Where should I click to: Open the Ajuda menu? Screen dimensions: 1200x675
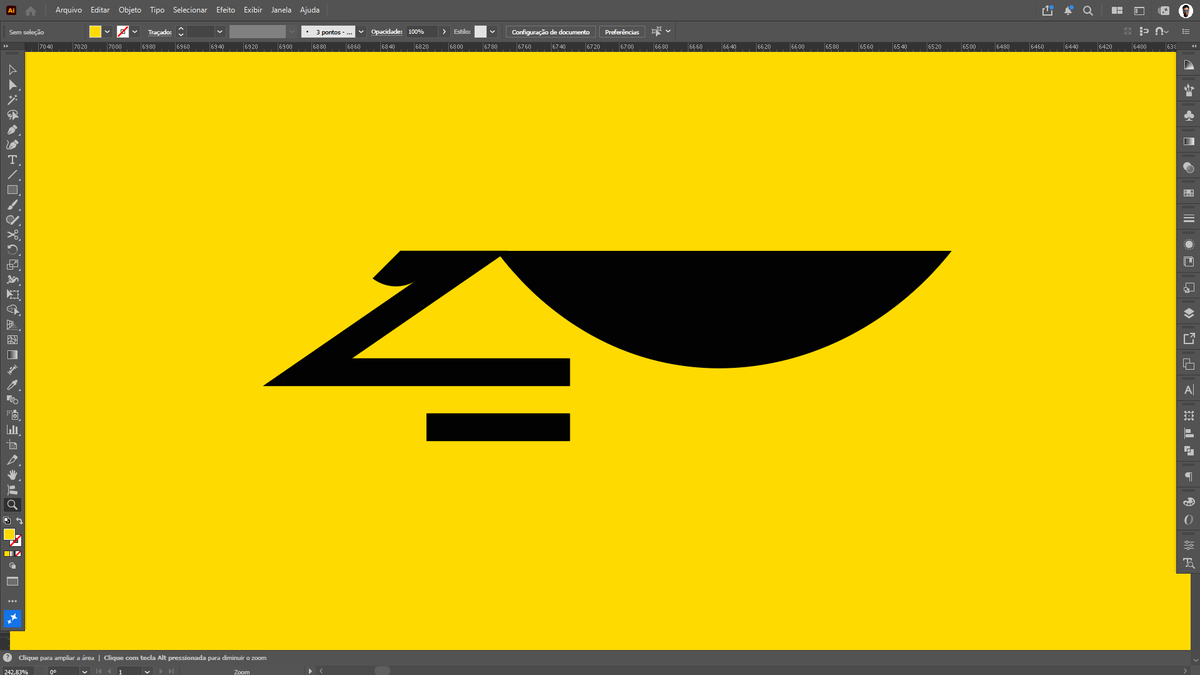[310, 10]
